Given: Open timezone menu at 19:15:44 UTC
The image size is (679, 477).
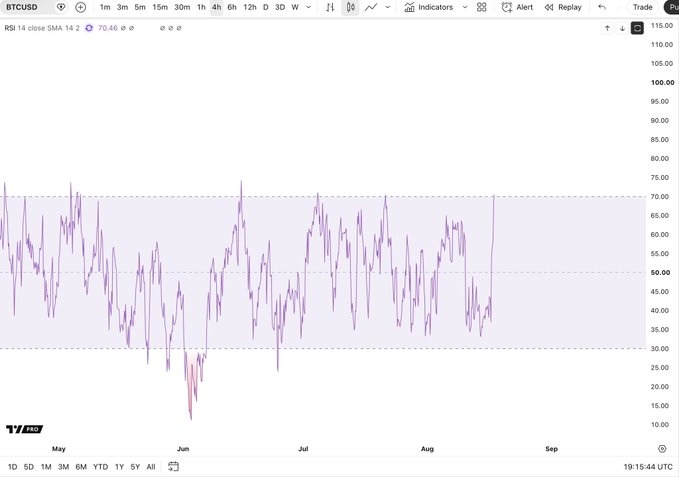Looking at the screenshot, I should click(x=648, y=467).
